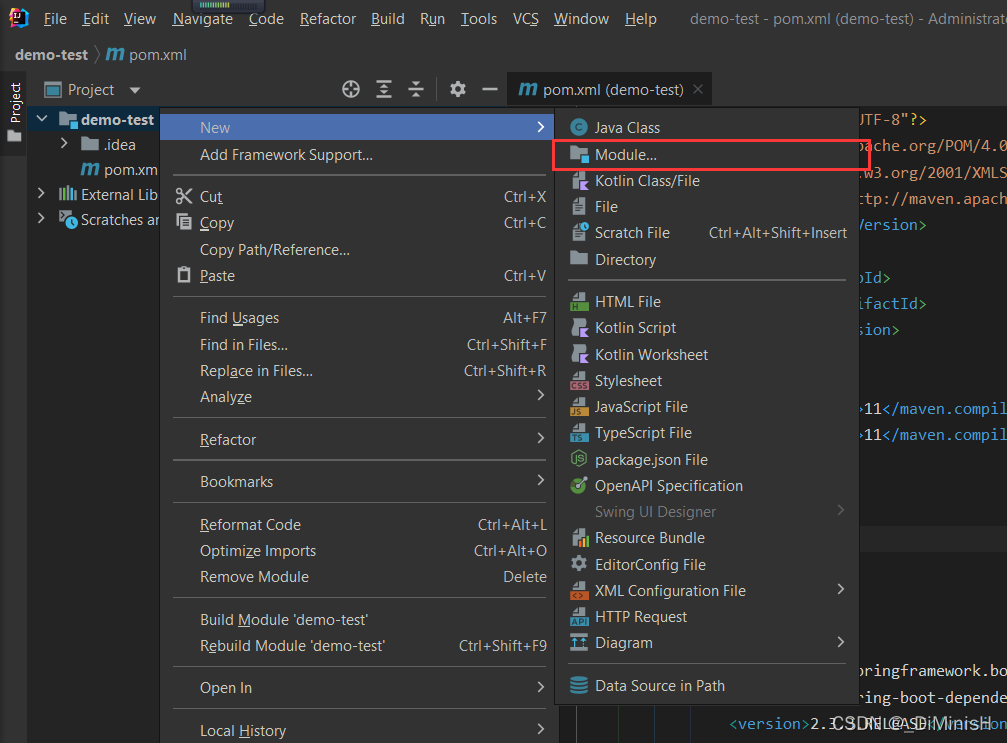Choose Replace in Files...
This screenshot has width=1007, height=743.
359,371
